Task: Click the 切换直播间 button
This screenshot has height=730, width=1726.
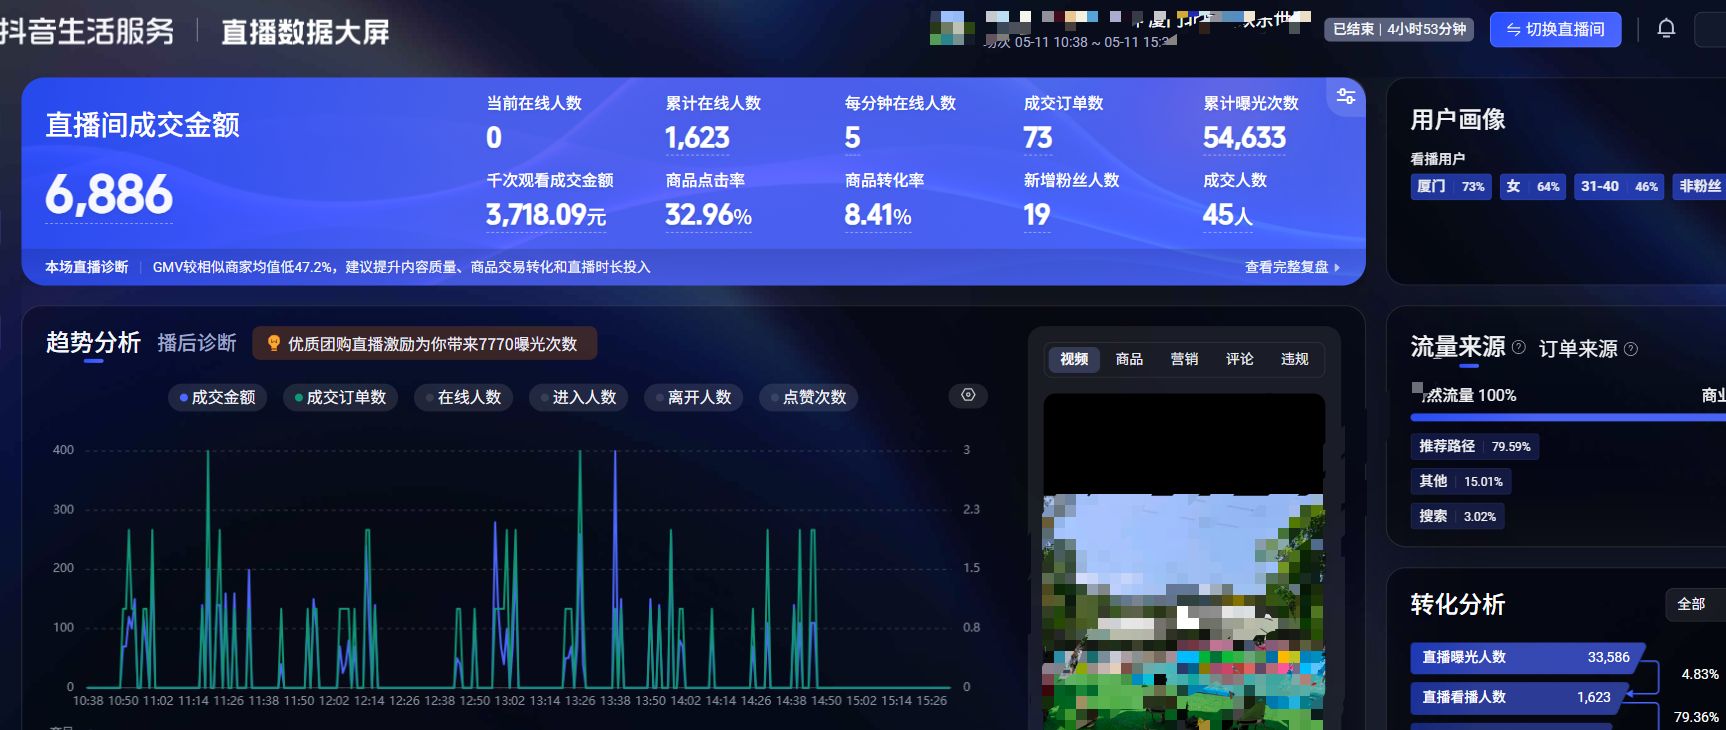Action: [1555, 29]
